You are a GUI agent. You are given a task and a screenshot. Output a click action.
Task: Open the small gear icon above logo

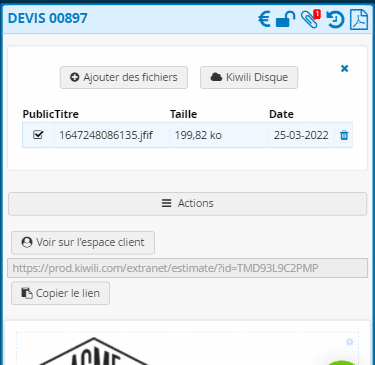click(349, 342)
